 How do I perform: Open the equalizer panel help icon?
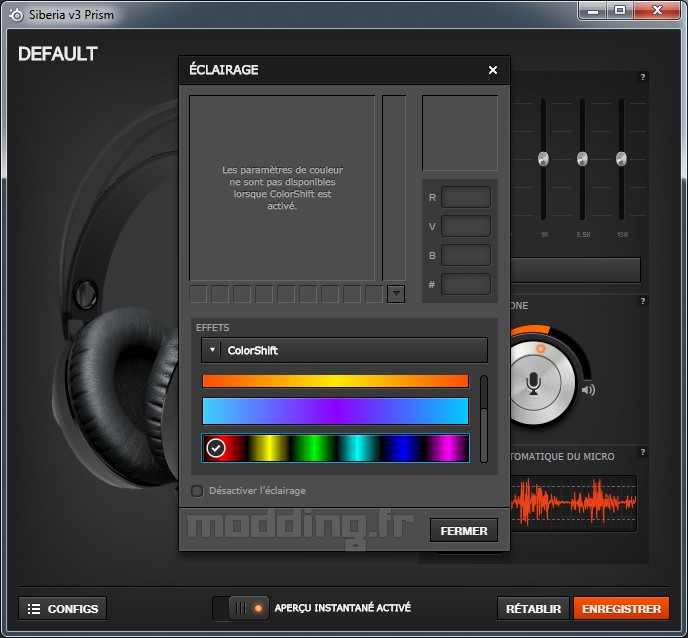(x=642, y=77)
